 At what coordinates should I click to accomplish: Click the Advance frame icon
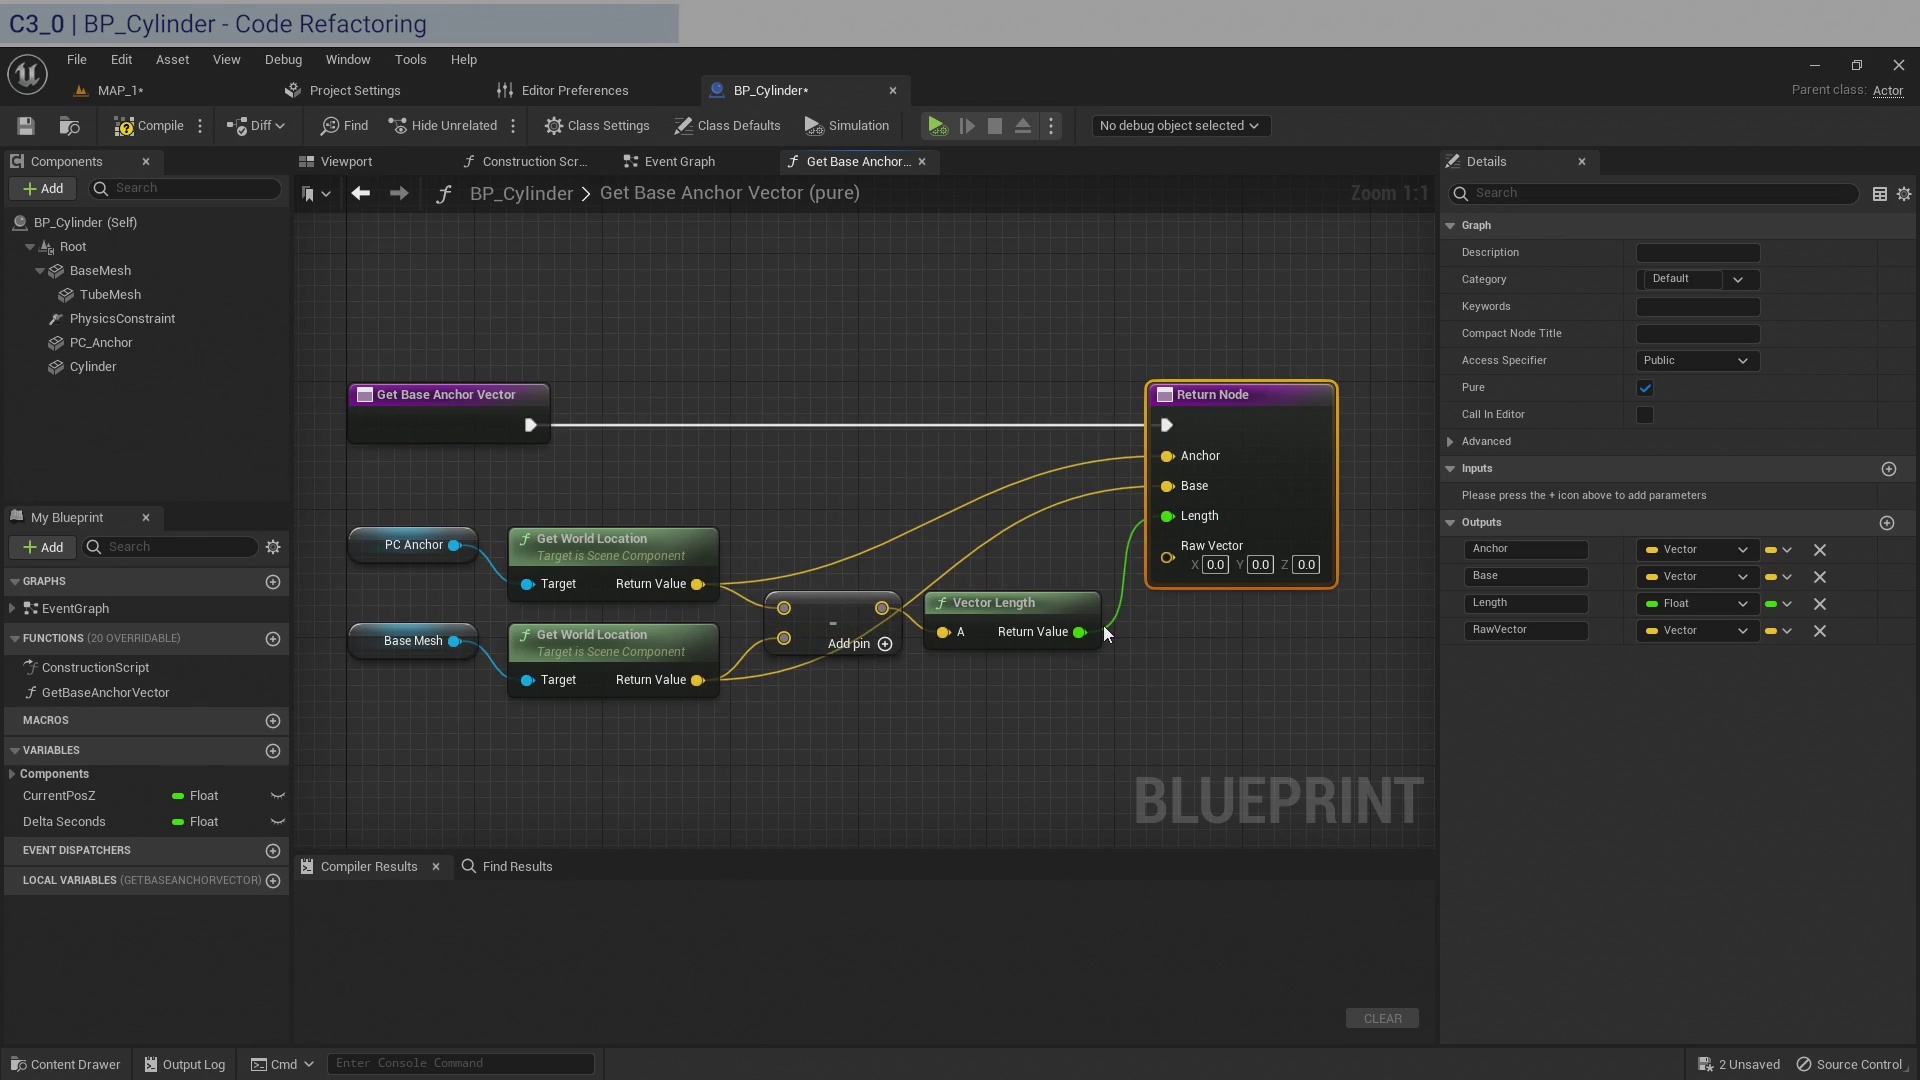967,126
